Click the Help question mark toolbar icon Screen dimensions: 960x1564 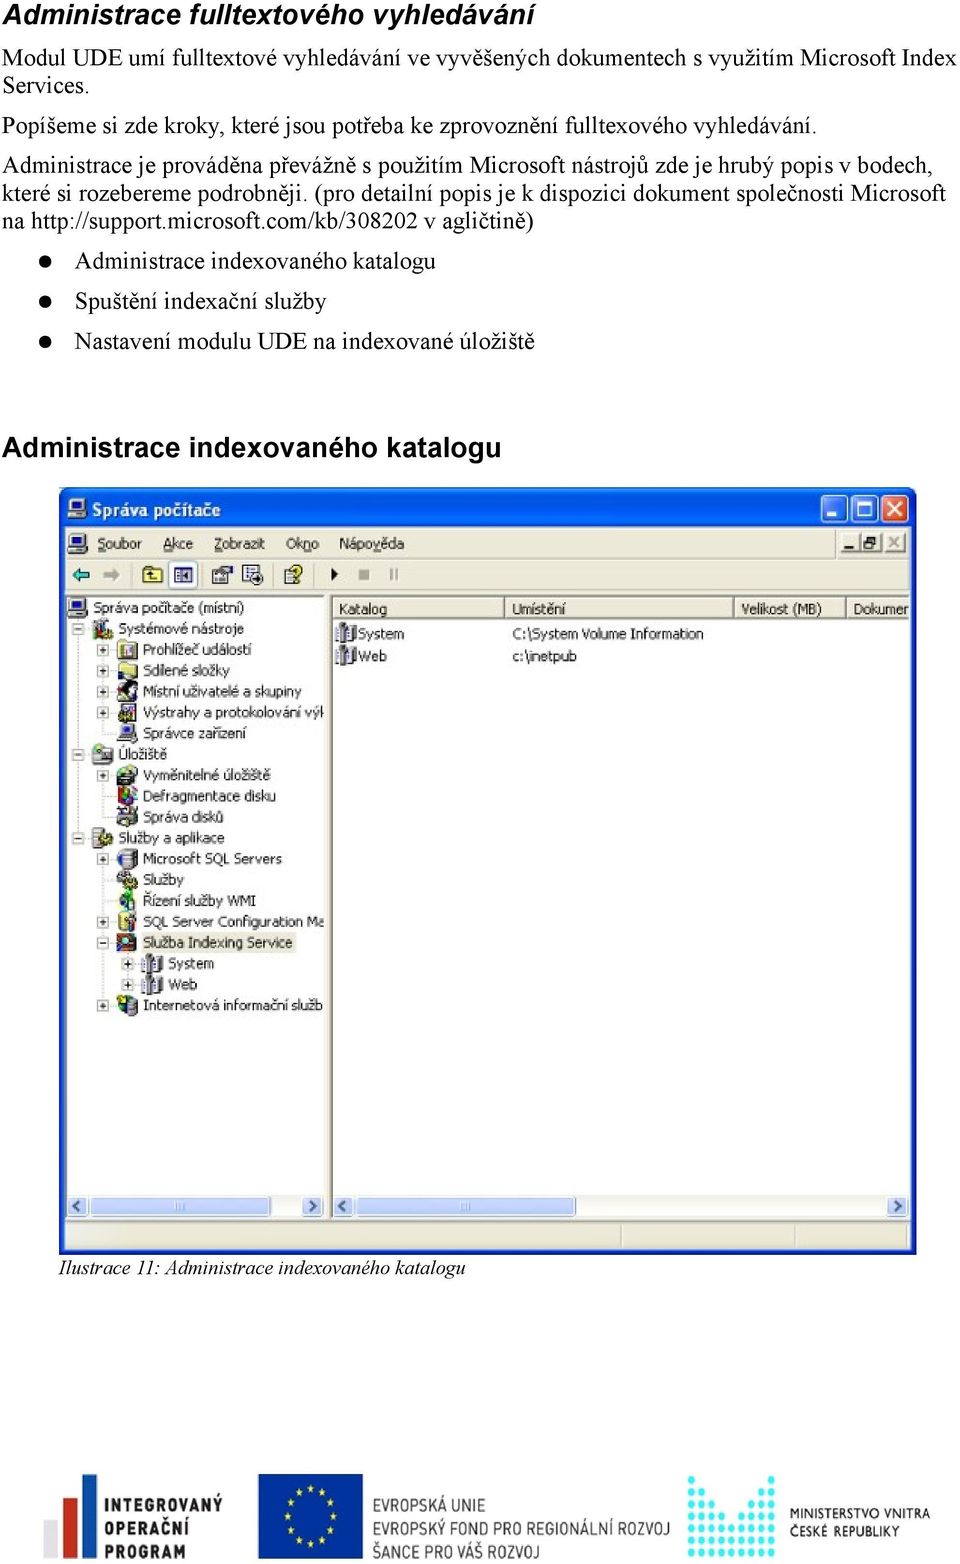click(293, 575)
